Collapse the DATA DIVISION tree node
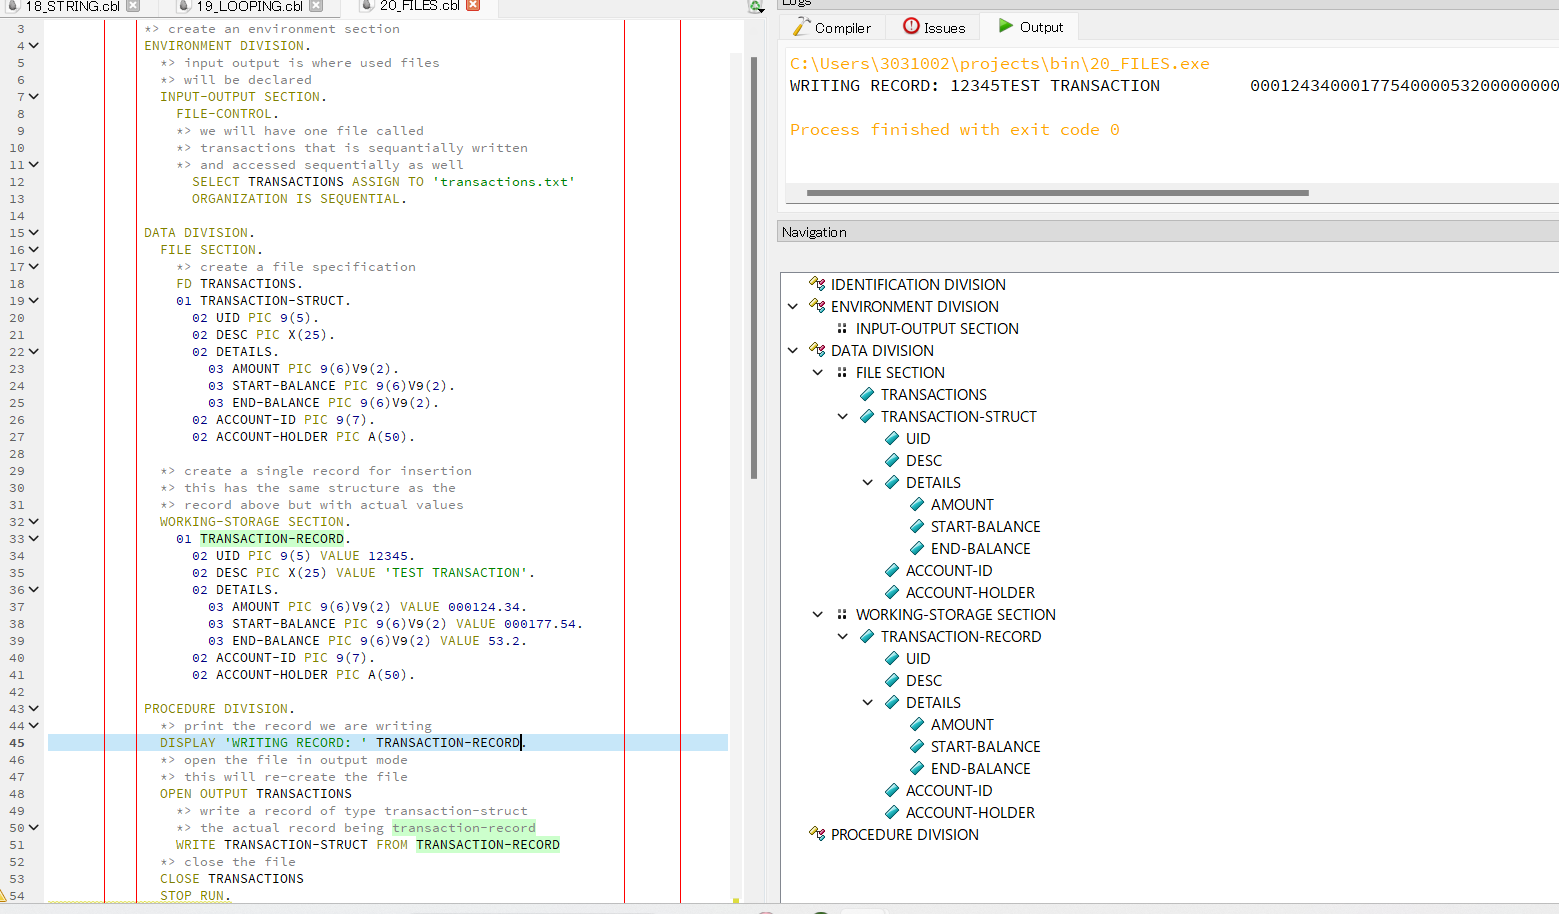The height and width of the screenshot is (914, 1559). 793,350
